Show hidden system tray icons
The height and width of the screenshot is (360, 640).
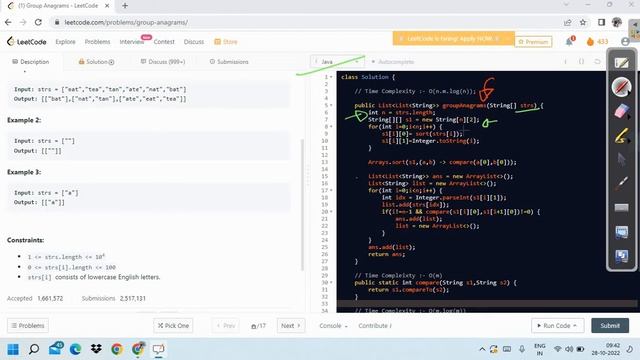(482, 349)
